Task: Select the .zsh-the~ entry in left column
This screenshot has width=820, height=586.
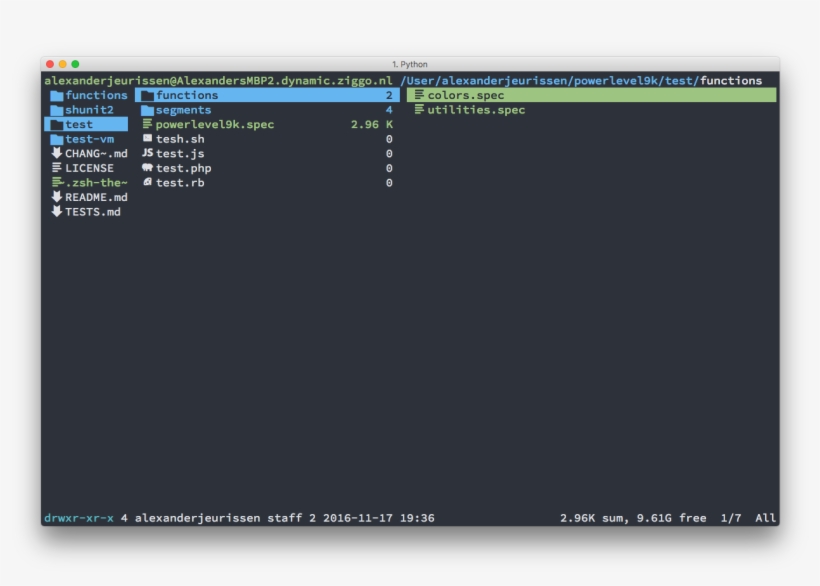Action: 95,183
